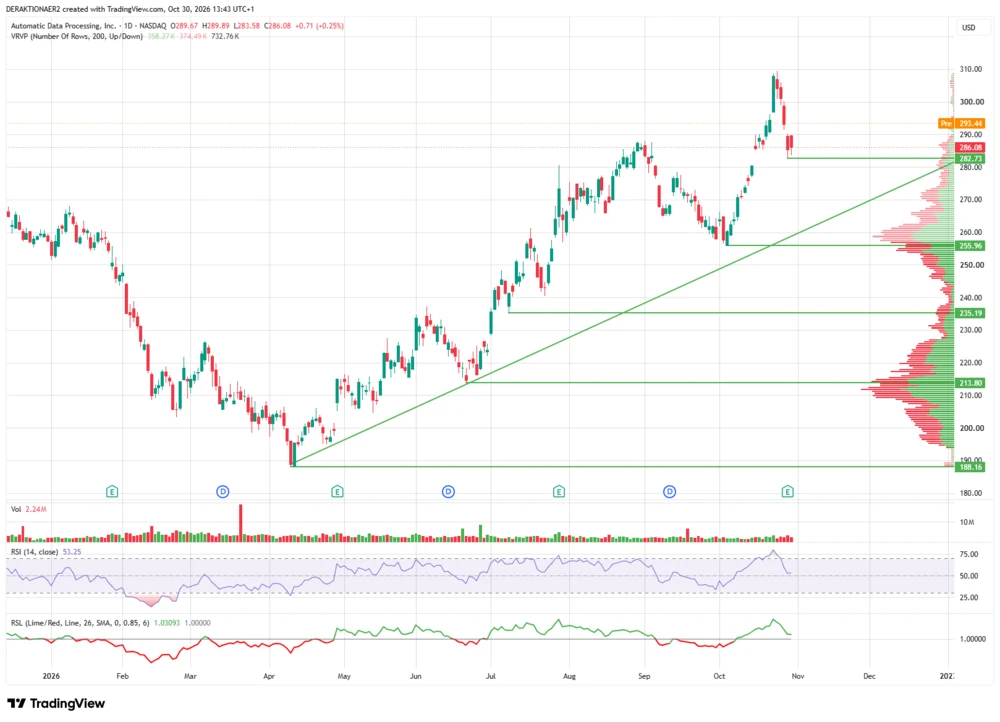
Task: Click the mid-September dividend D marker
Action: point(670,492)
